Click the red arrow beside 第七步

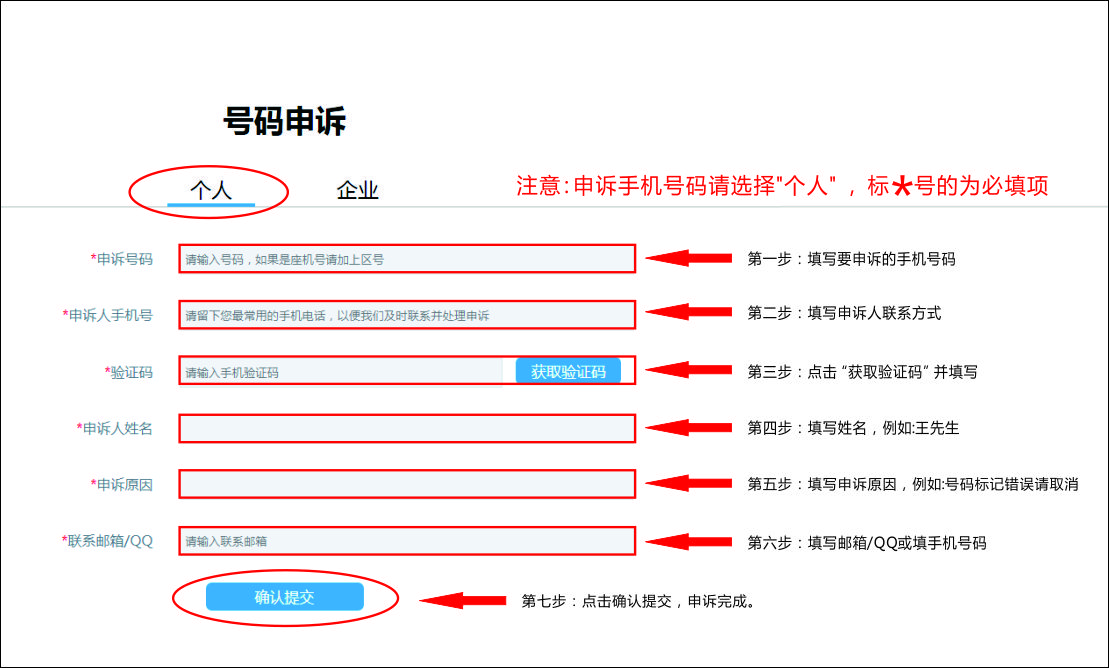click(463, 601)
